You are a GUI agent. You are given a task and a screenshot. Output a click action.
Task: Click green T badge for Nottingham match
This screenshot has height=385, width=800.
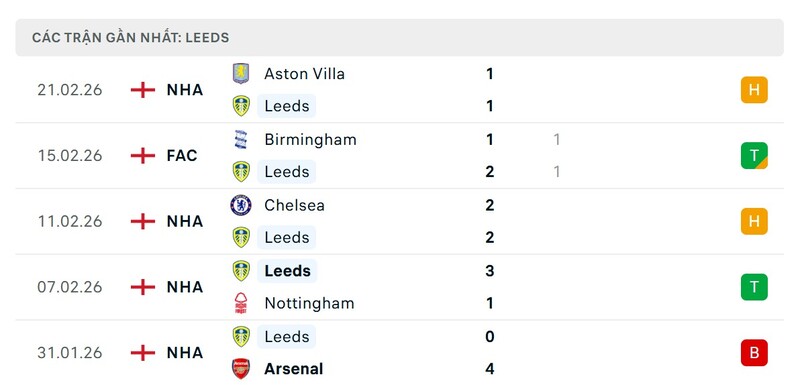tap(754, 287)
